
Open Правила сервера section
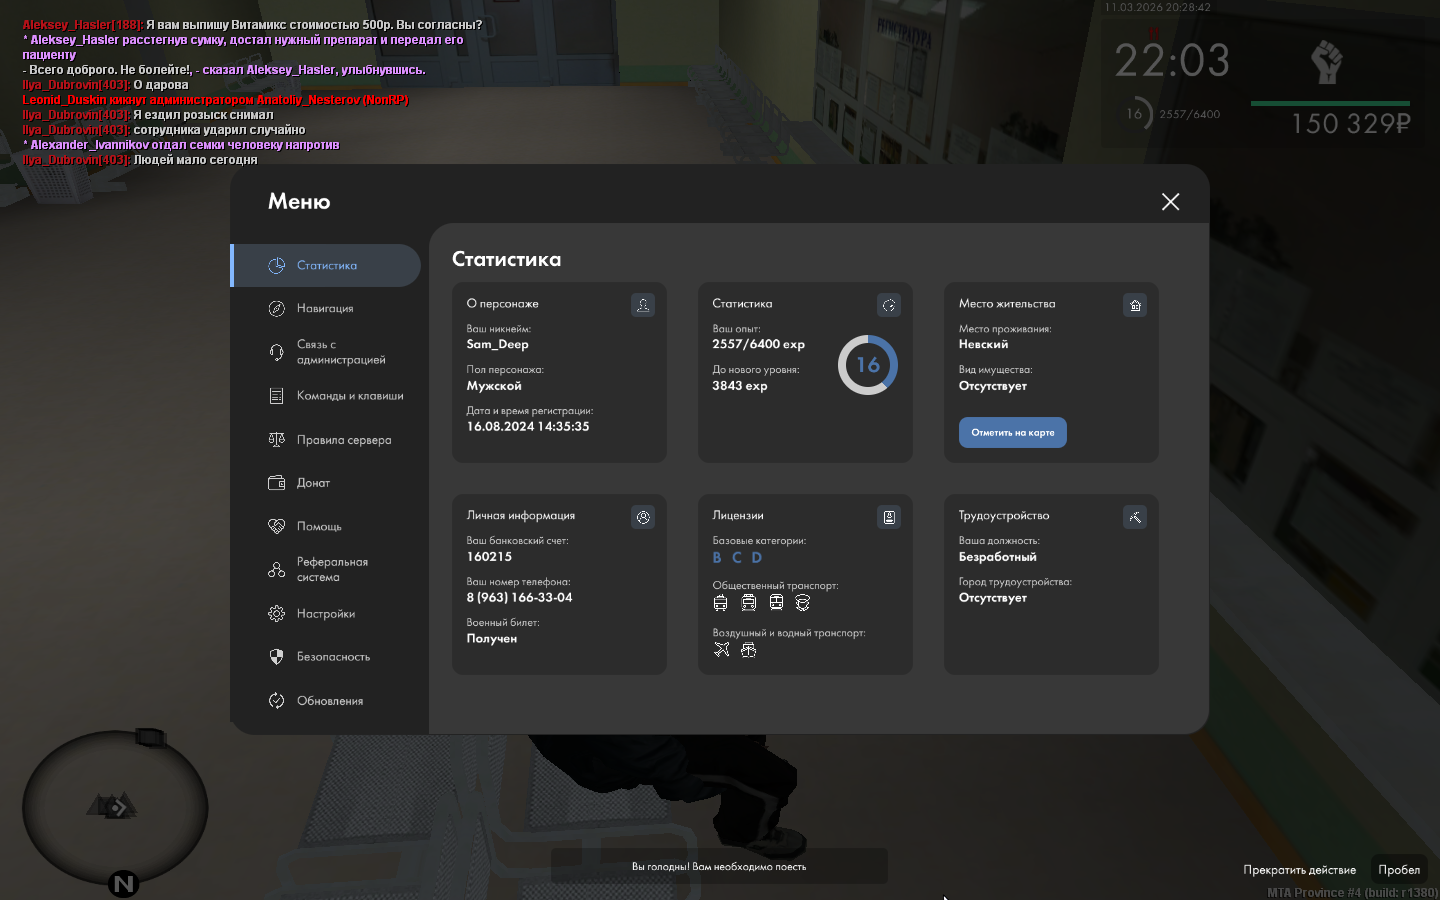pos(343,440)
